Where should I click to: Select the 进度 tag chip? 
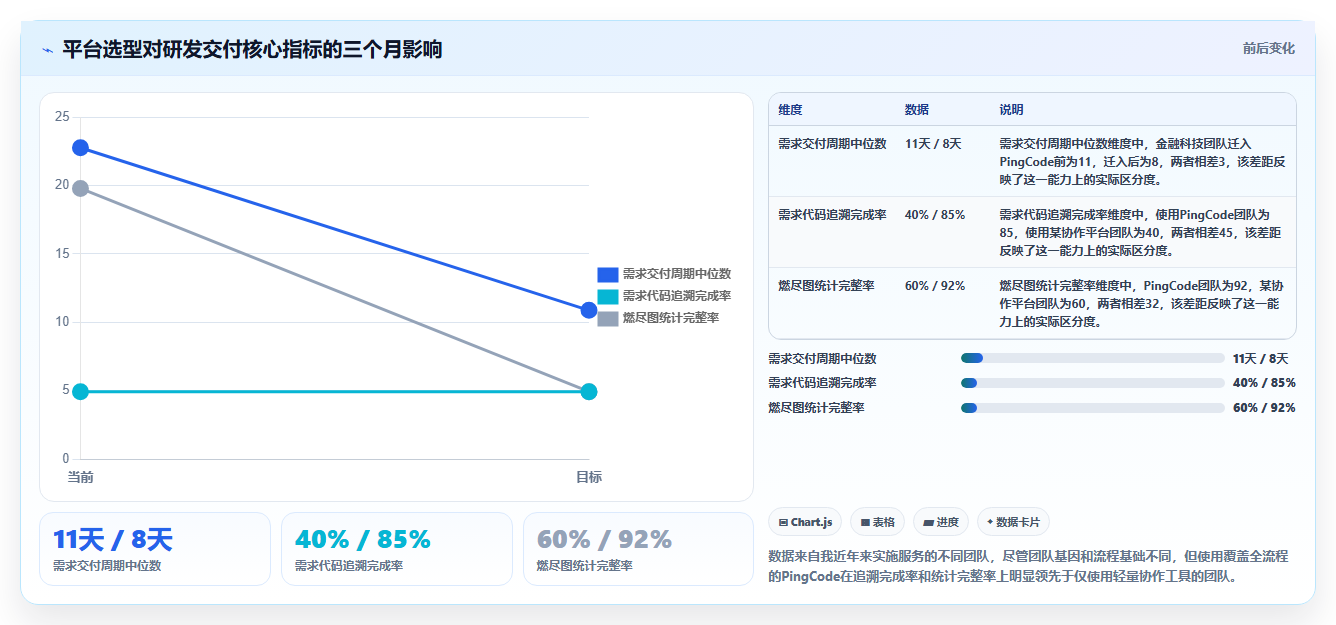tap(941, 522)
